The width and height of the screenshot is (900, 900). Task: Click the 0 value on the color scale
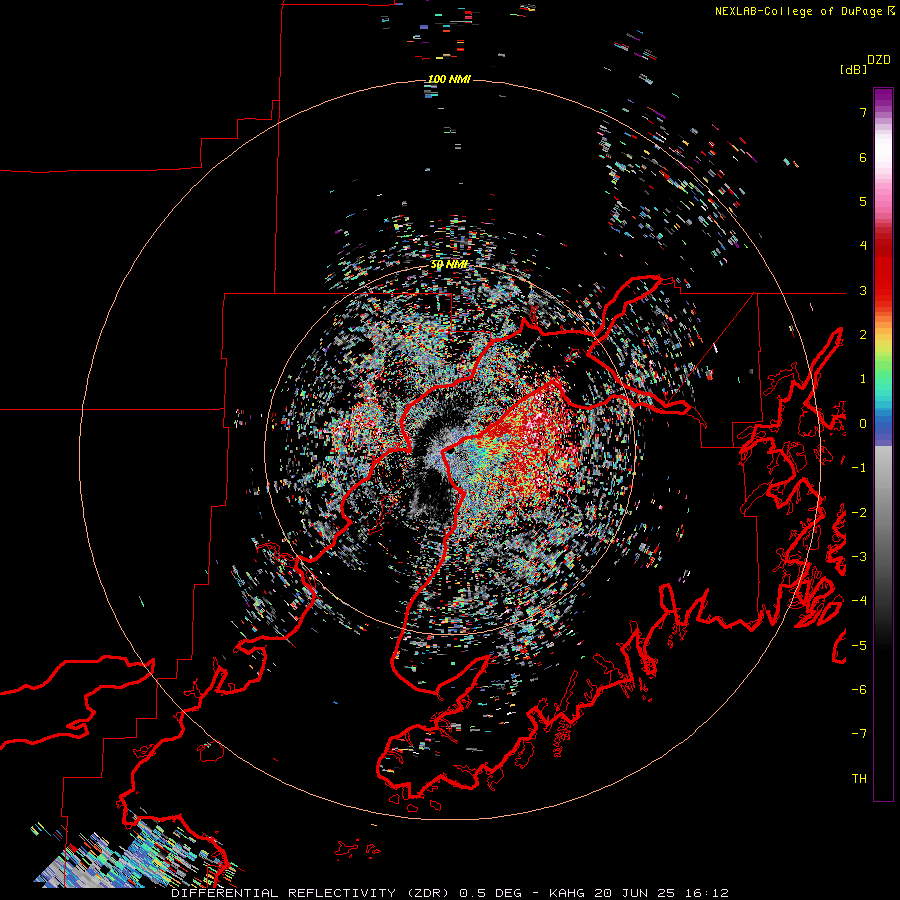863,424
